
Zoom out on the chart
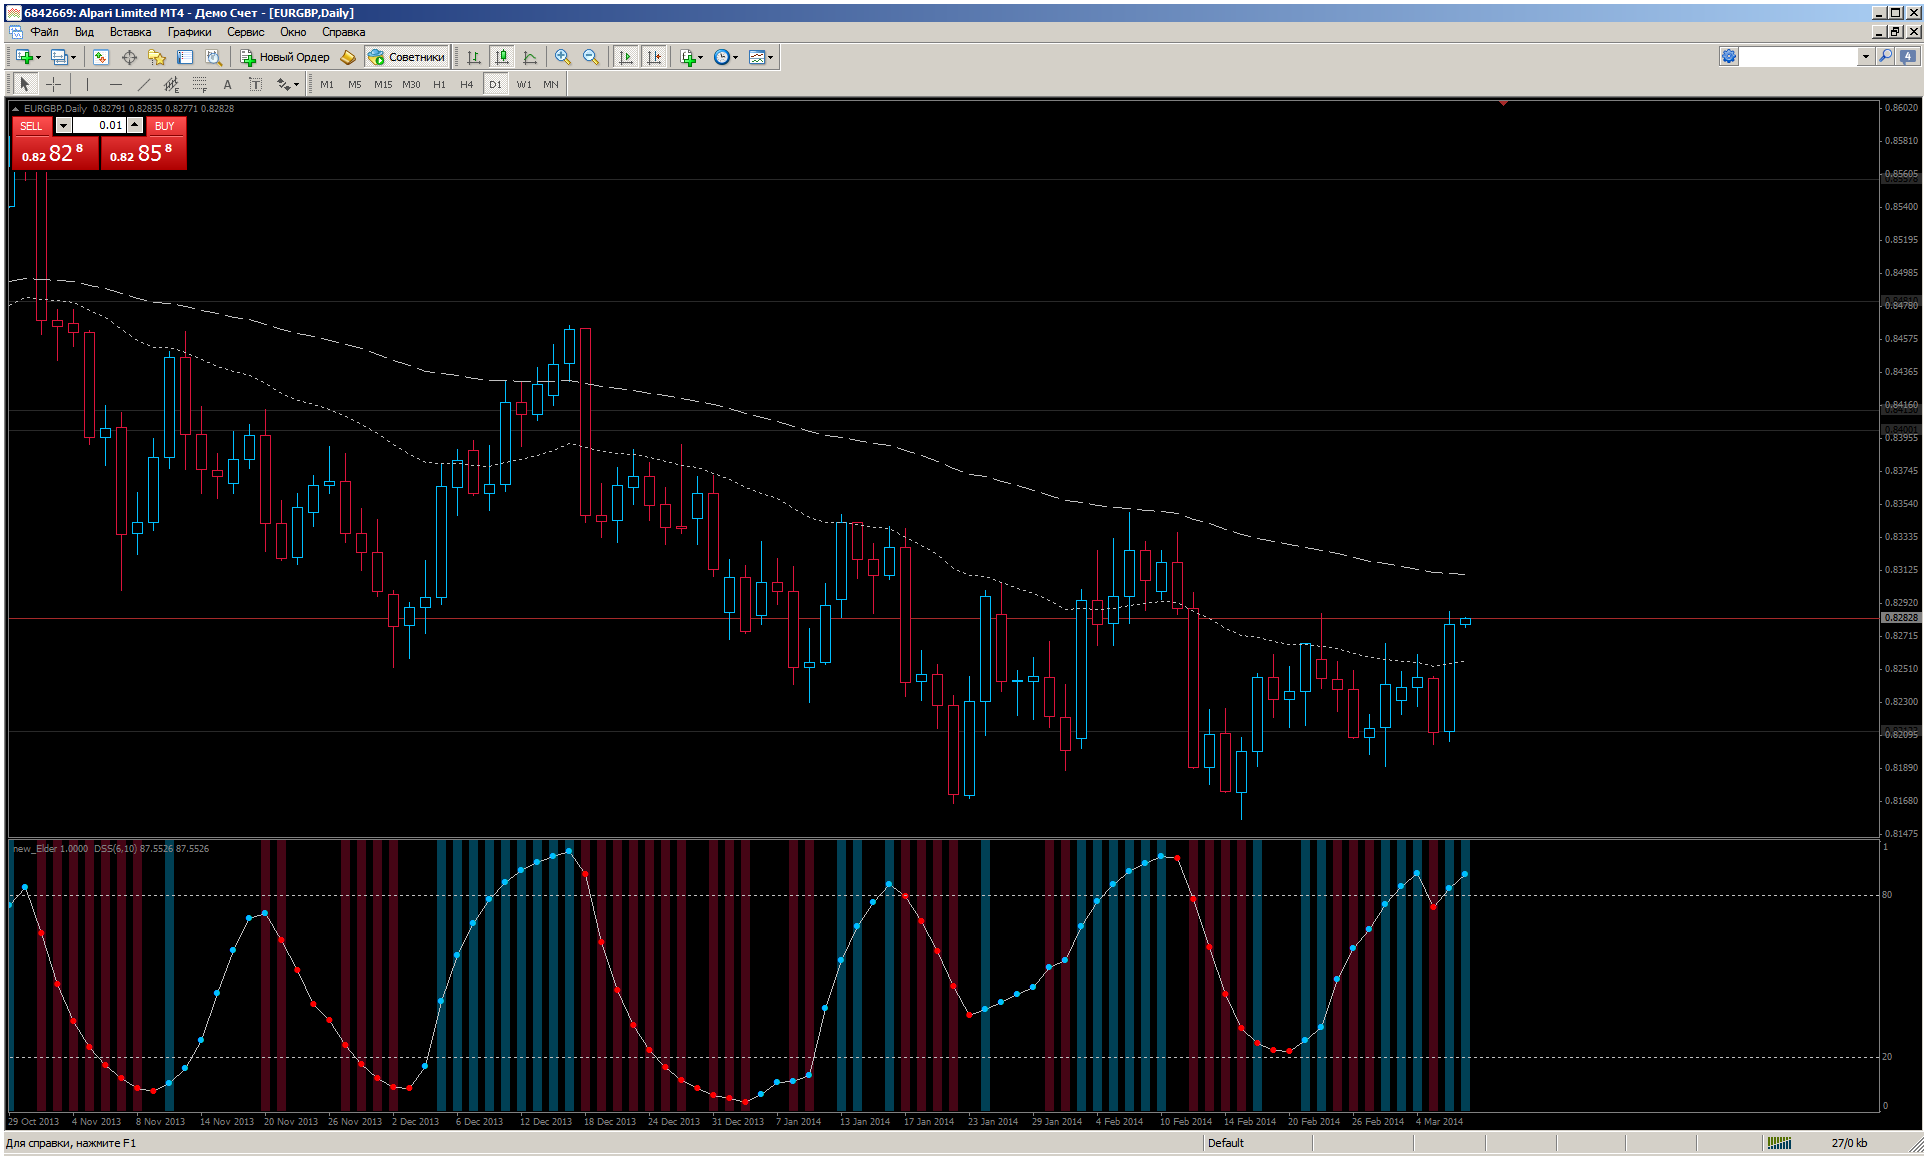591,57
